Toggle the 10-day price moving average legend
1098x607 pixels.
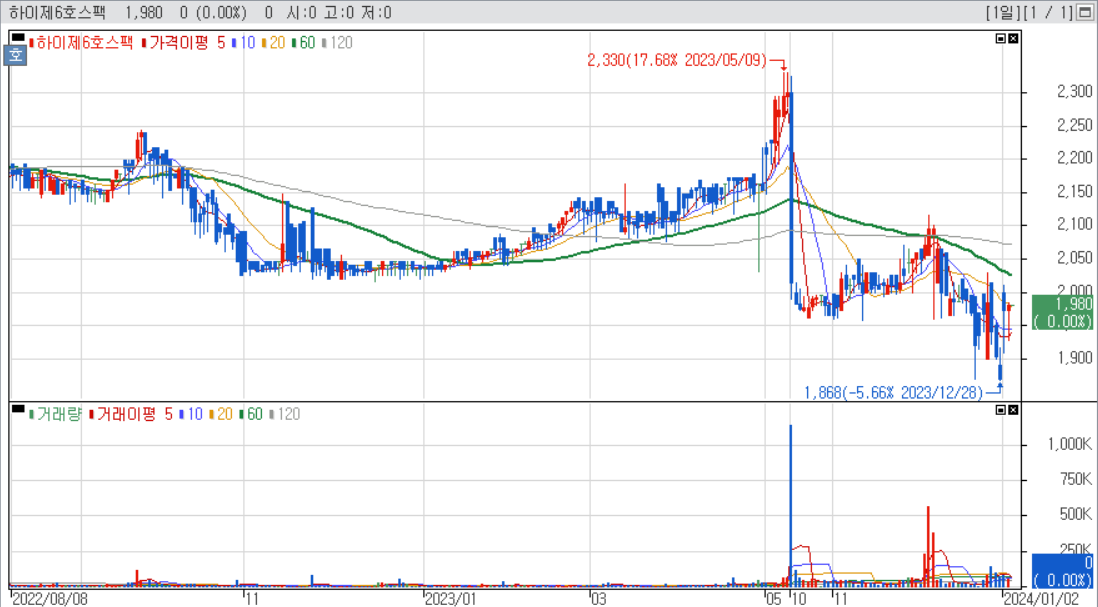(x=244, y=43)
